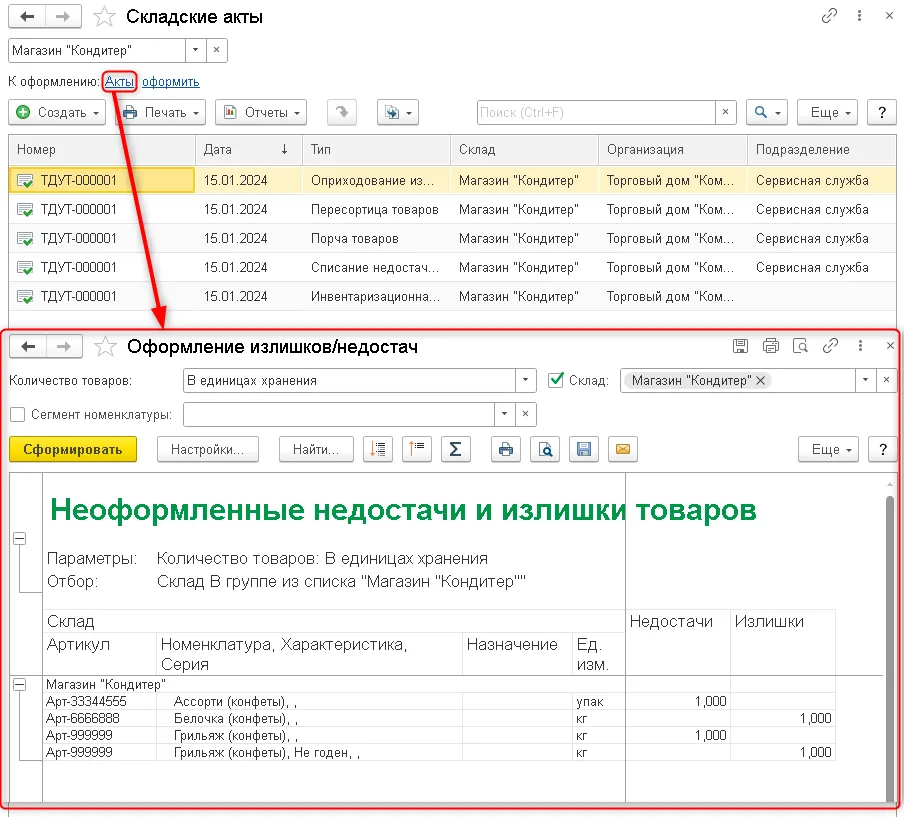This screenshot has width=904, height=817.
Task: Open Количество товаров dropdown
Action: (525, 380)
